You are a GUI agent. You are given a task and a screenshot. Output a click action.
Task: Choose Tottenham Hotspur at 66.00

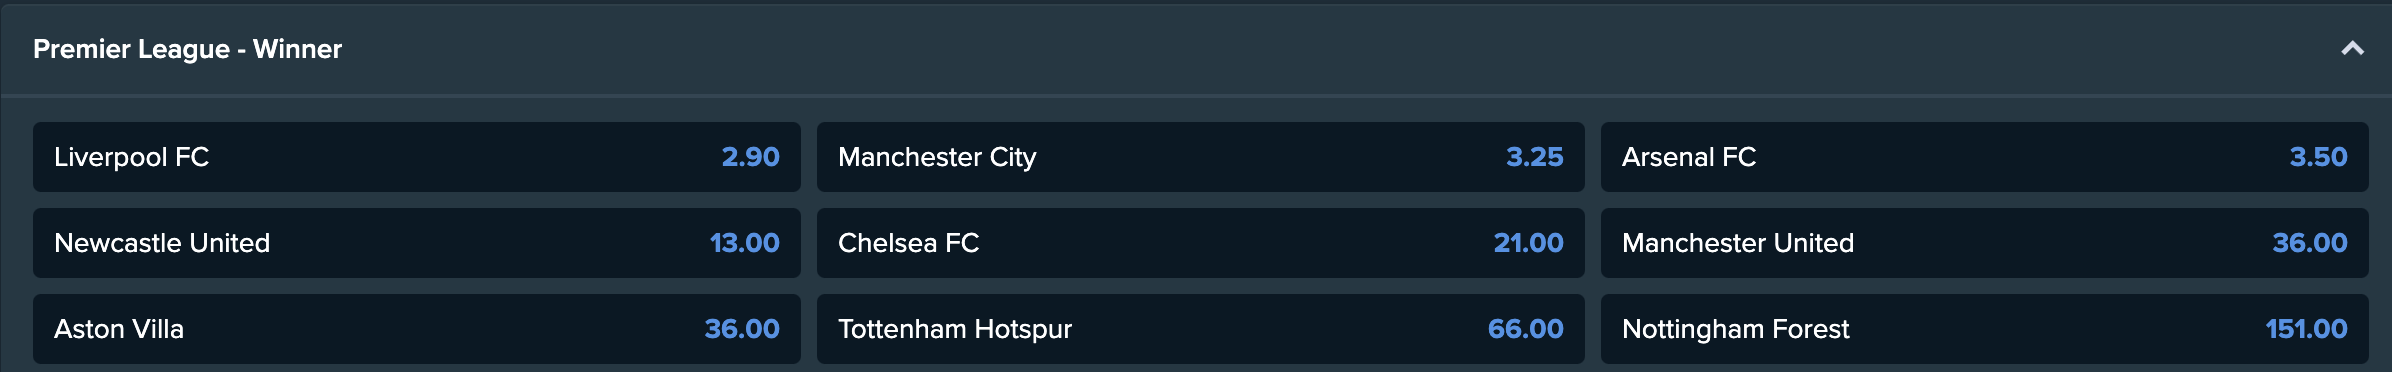pyautogui.click(x=1201, y=329)
